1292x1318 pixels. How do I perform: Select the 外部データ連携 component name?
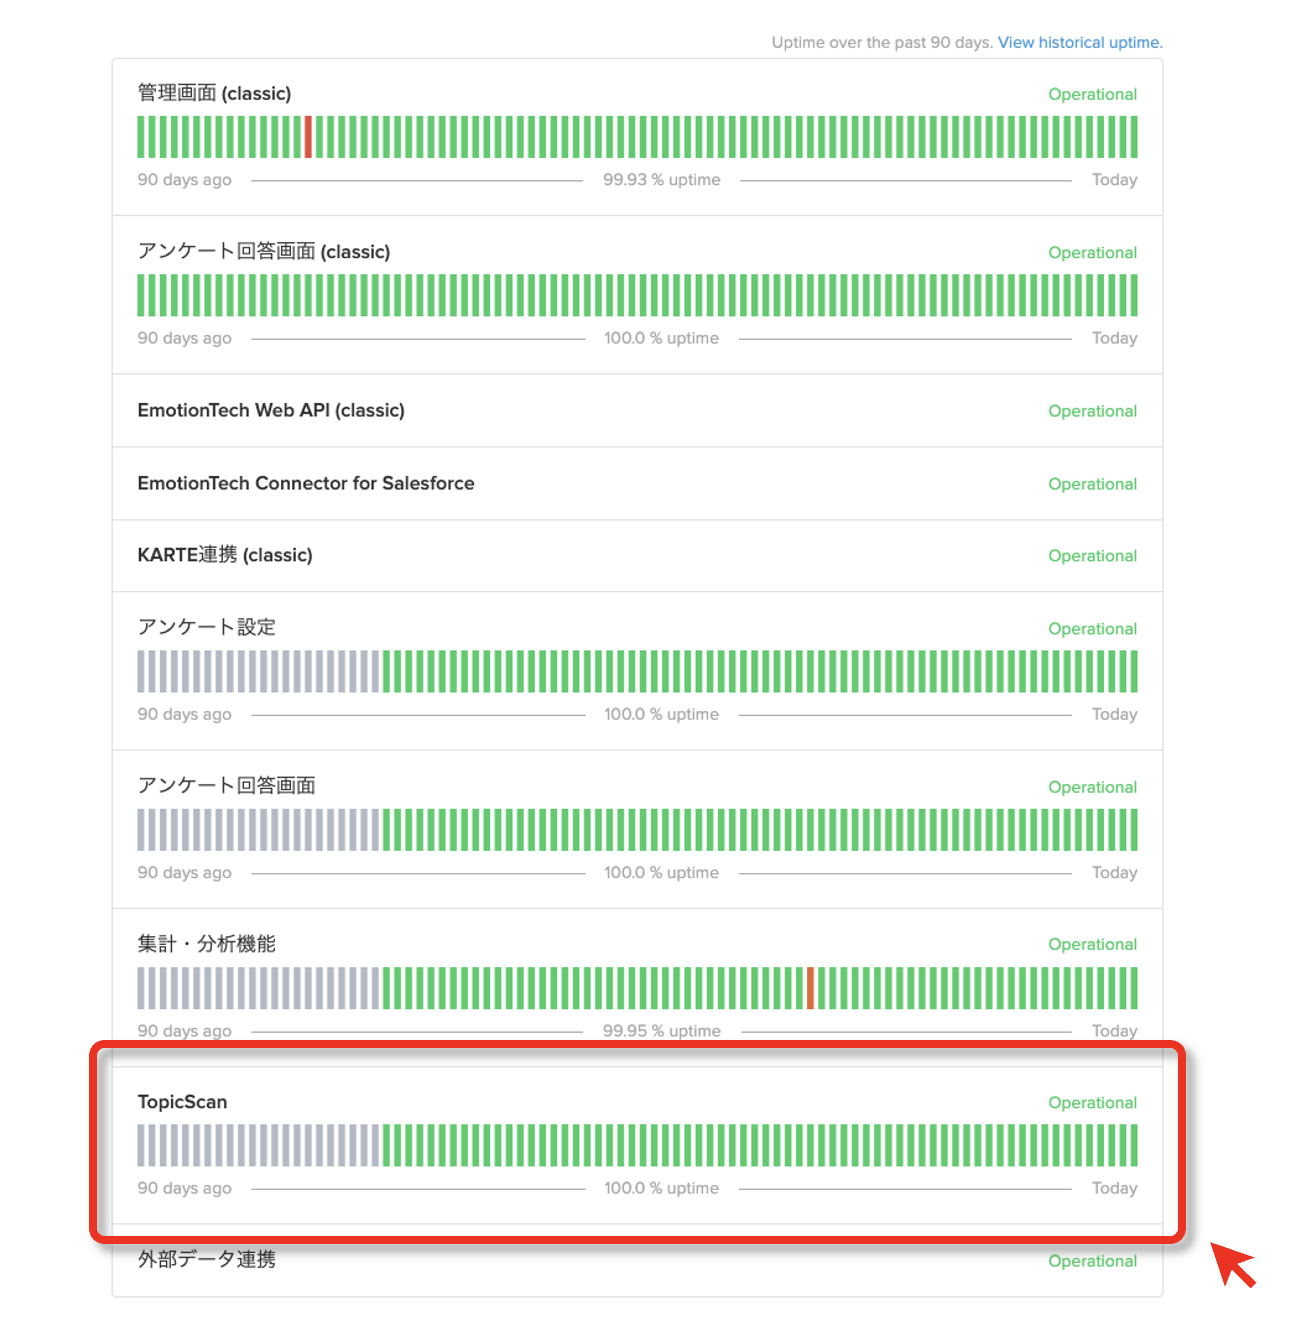206,1259
